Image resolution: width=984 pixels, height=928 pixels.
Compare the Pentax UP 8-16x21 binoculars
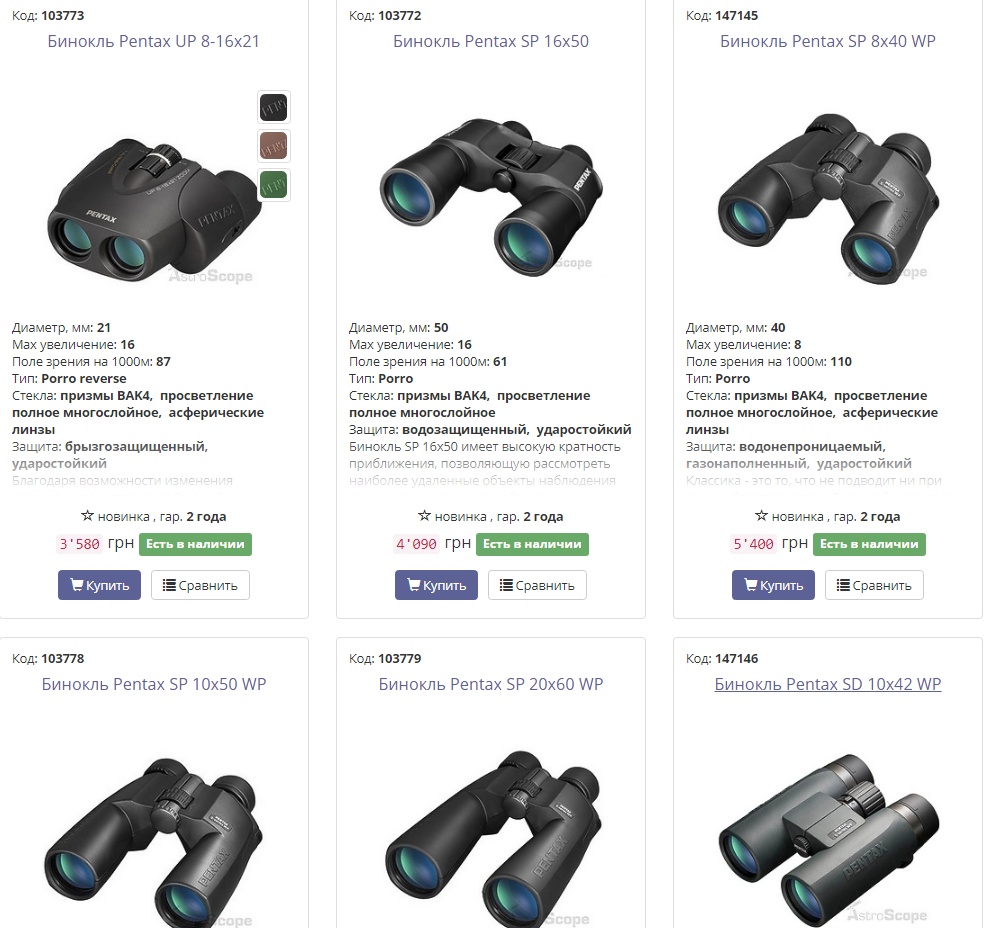pyautogui.click(x=200, y=585)
